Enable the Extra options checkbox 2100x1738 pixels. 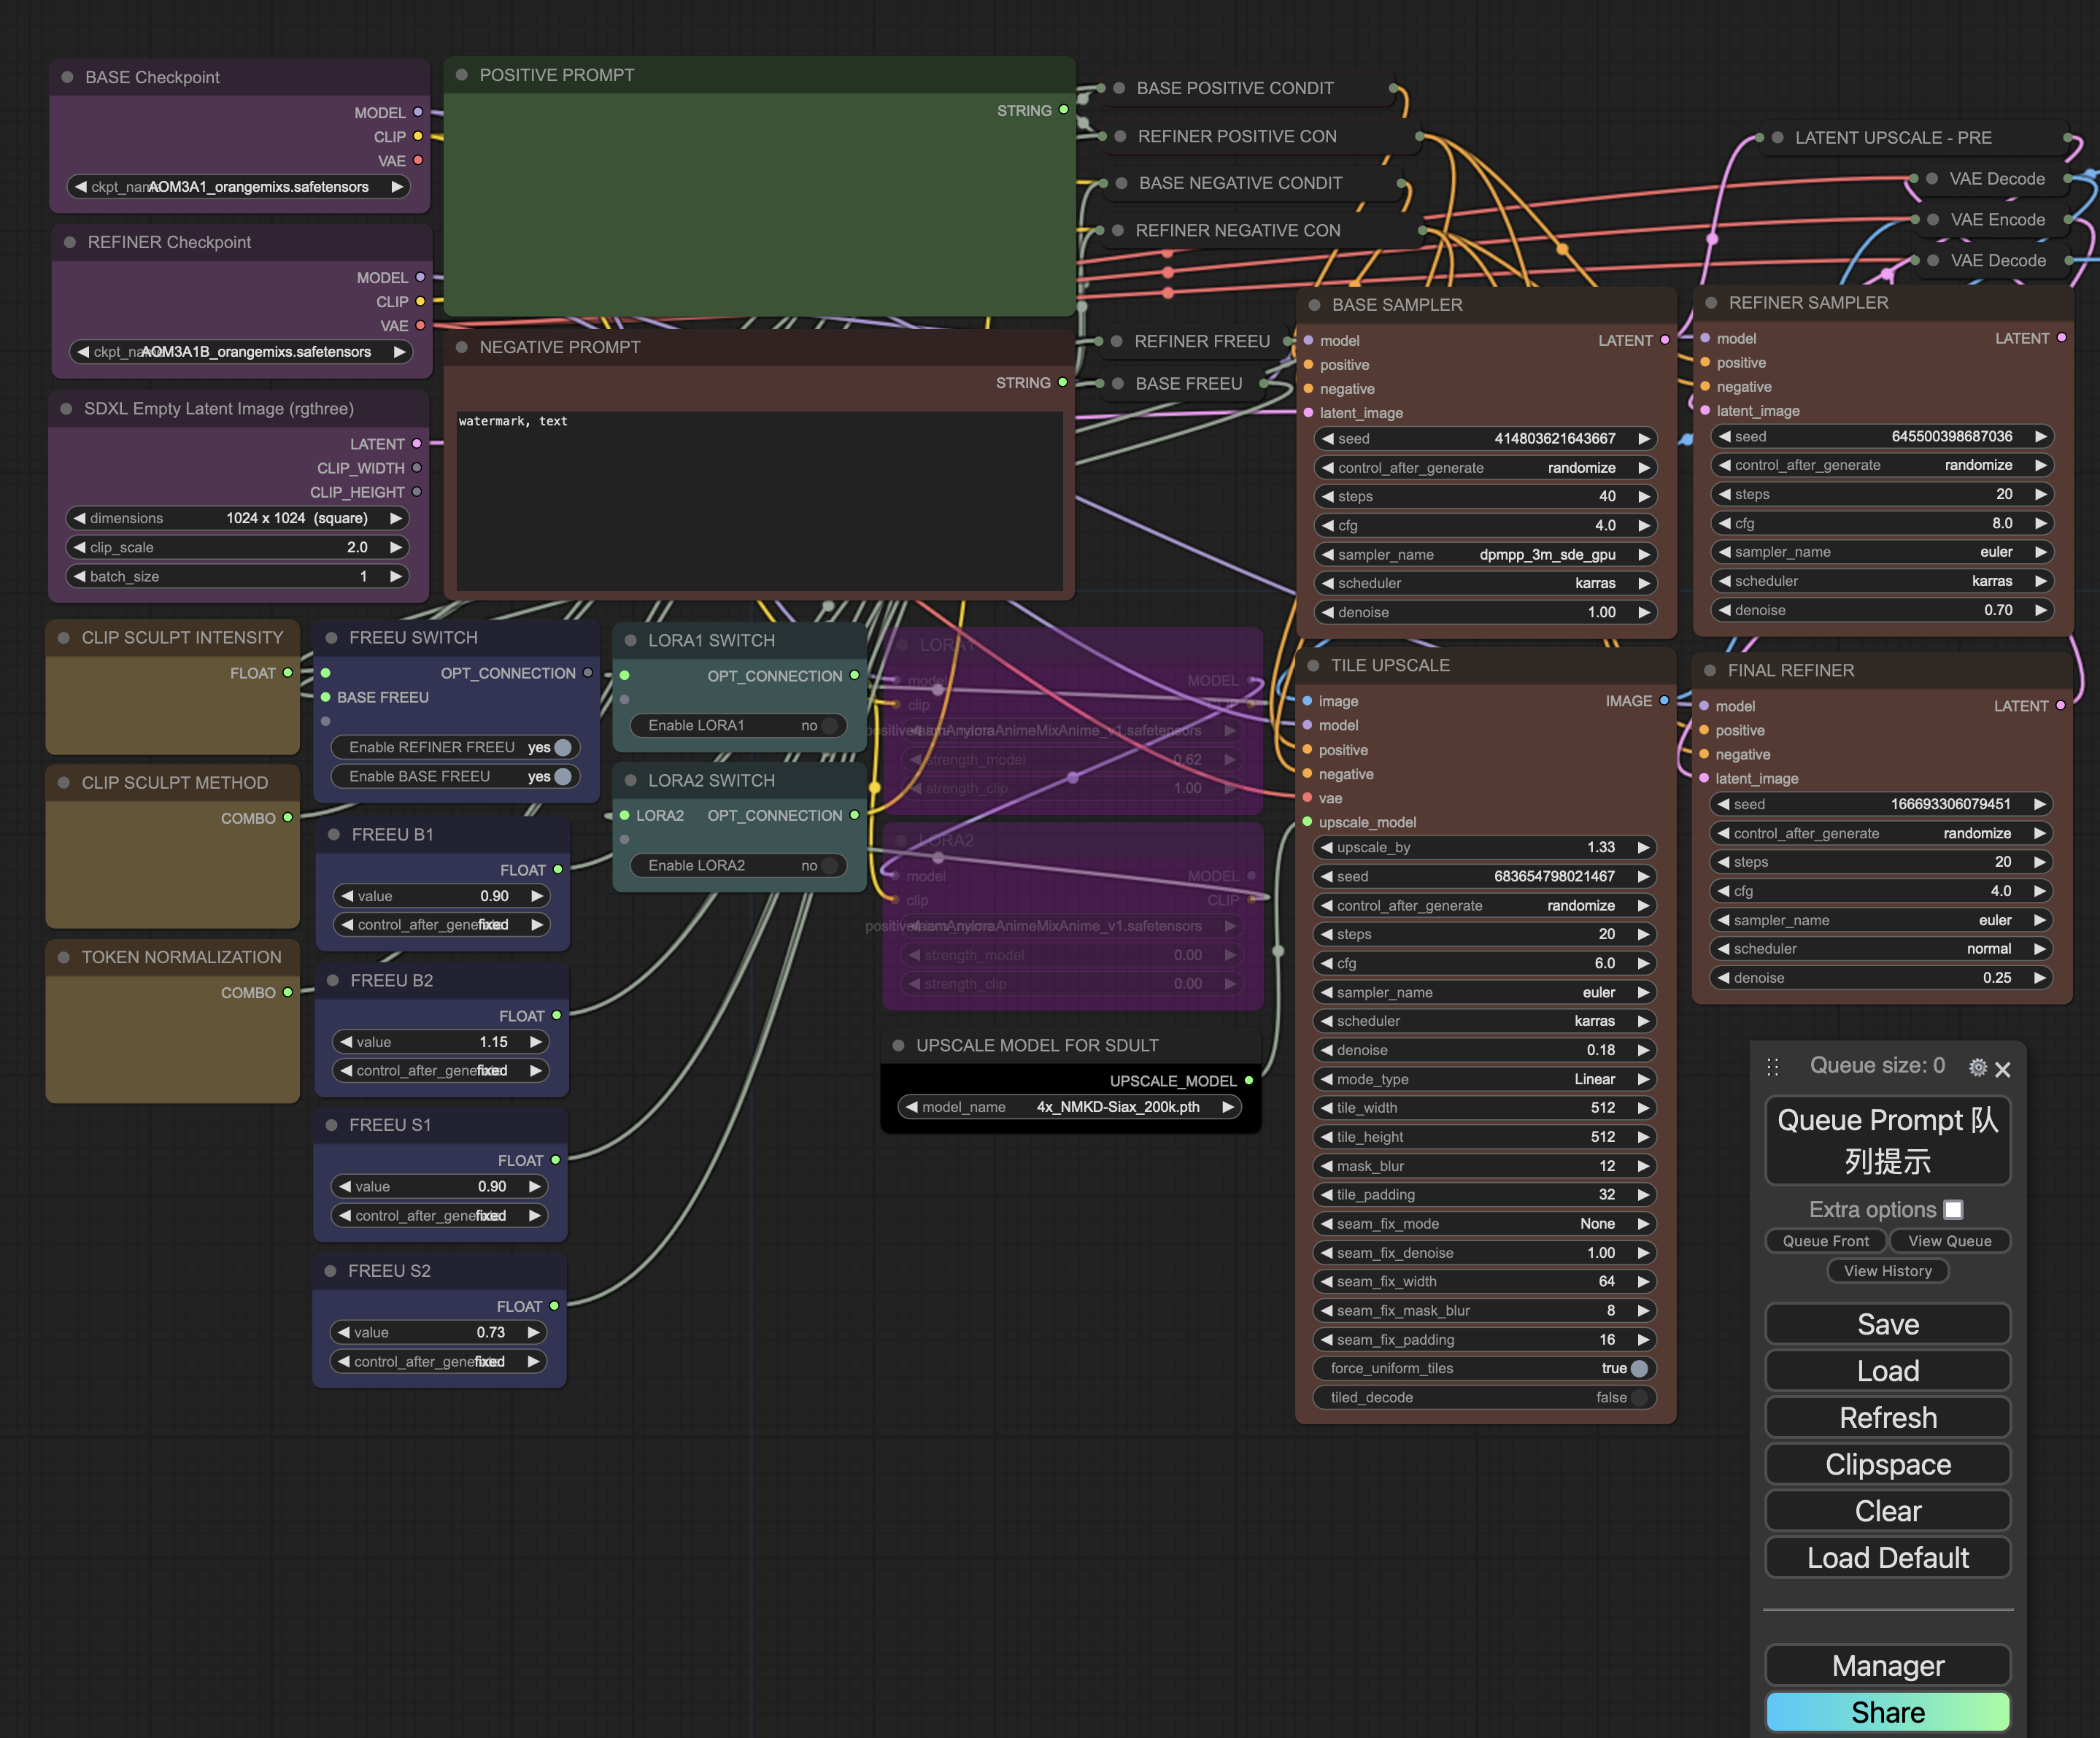click(x=1954, y=1209)
